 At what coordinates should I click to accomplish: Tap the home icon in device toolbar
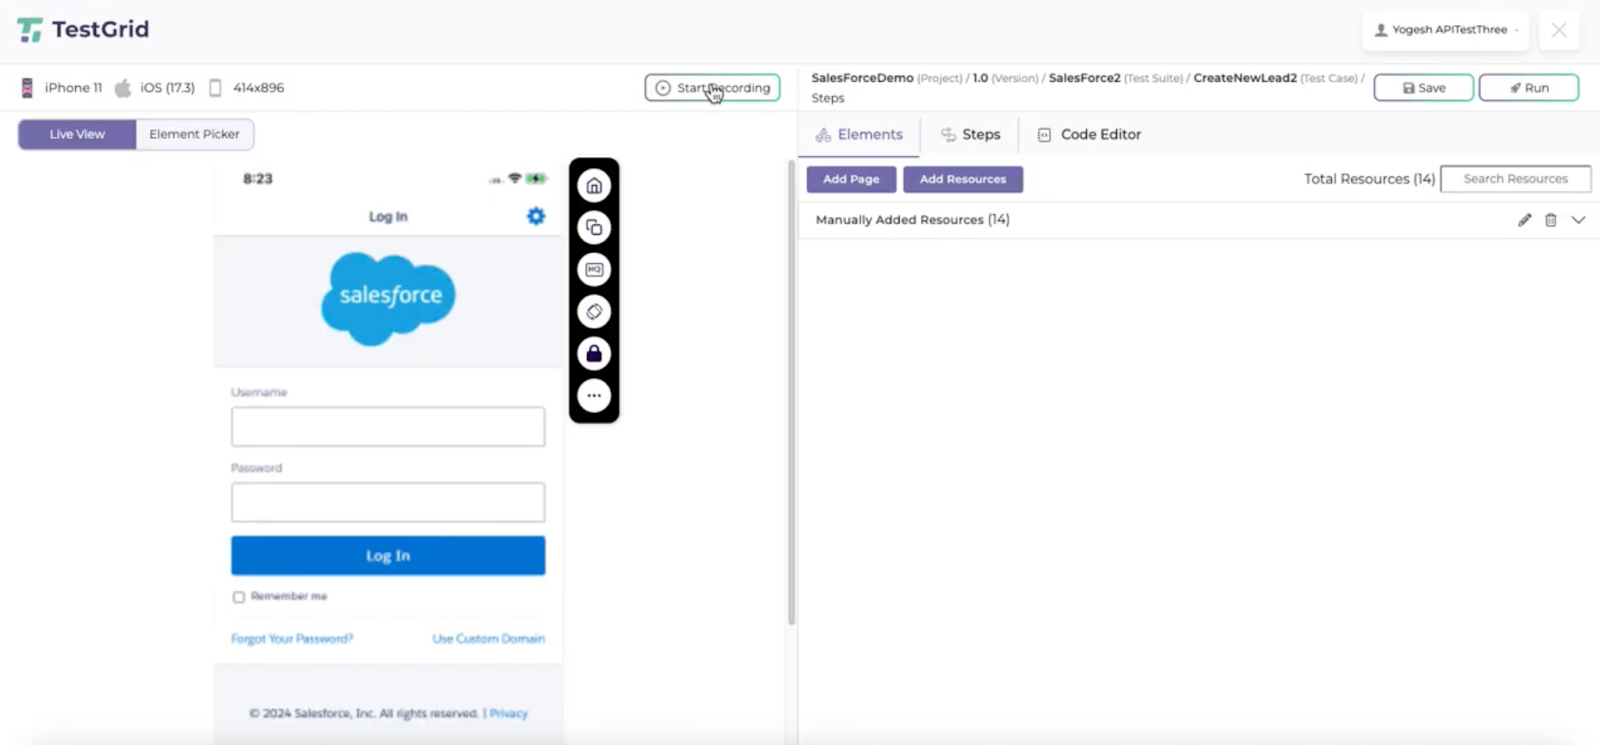click(594, 186)
